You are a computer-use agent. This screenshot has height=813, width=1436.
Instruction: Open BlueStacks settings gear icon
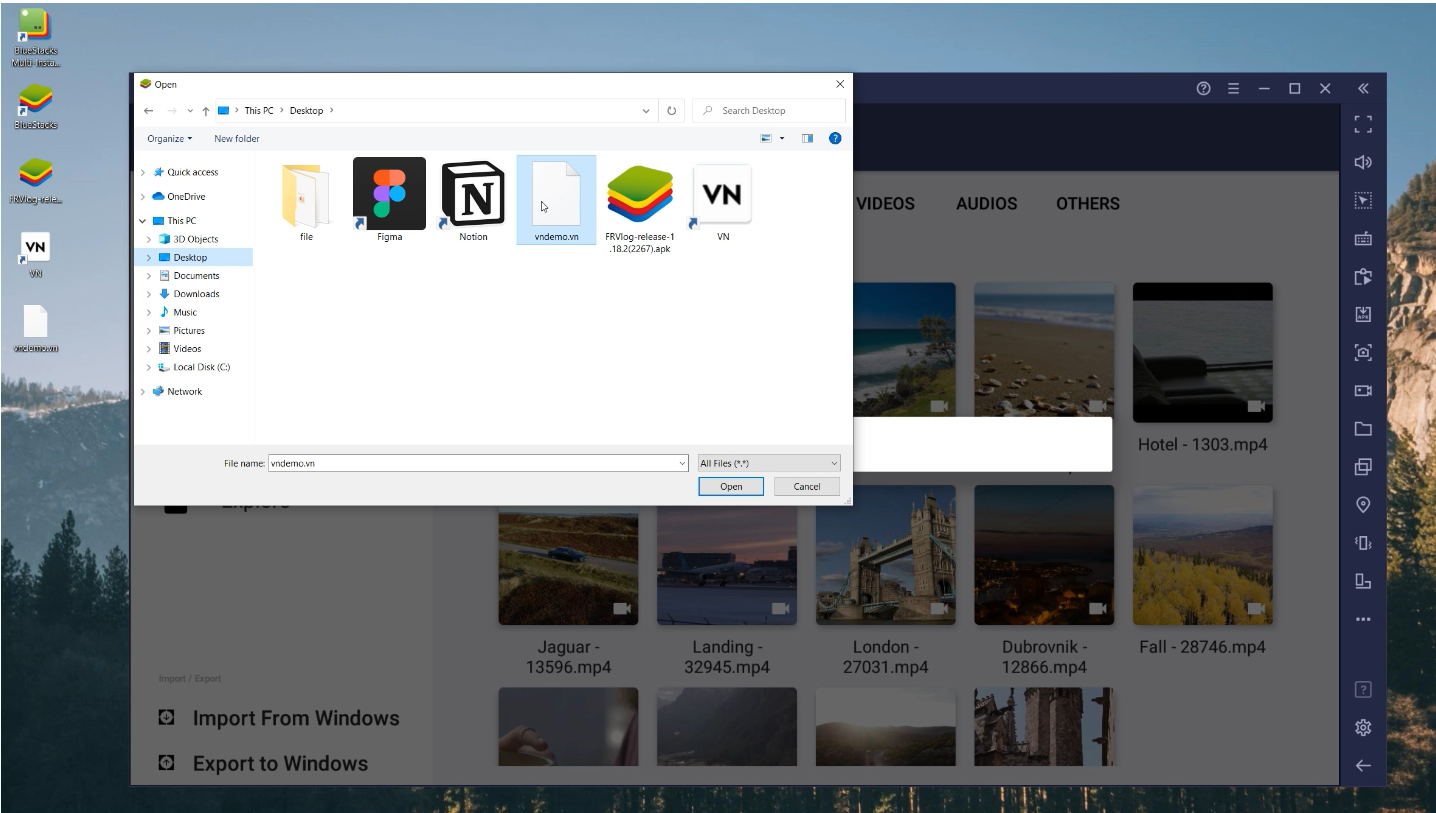click(1362, 727)
